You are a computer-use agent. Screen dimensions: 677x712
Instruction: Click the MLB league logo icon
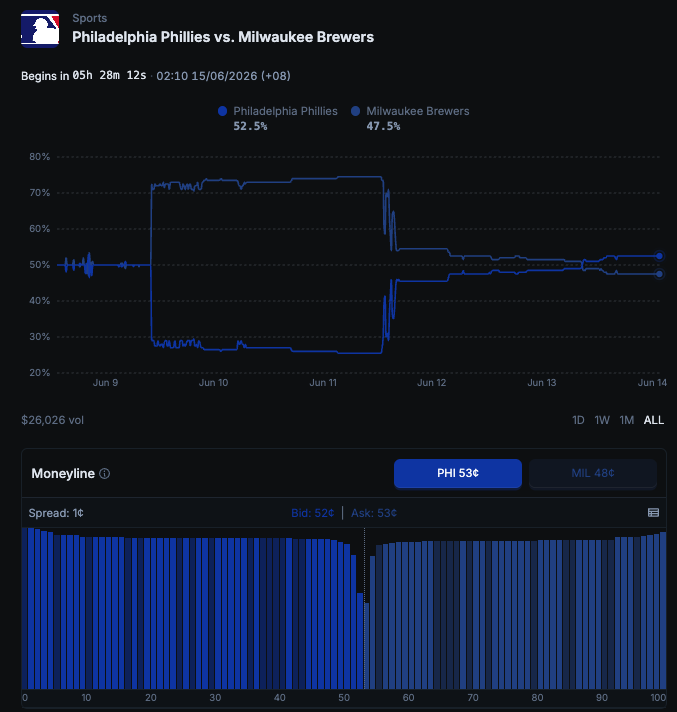click(x=40, y=29)
